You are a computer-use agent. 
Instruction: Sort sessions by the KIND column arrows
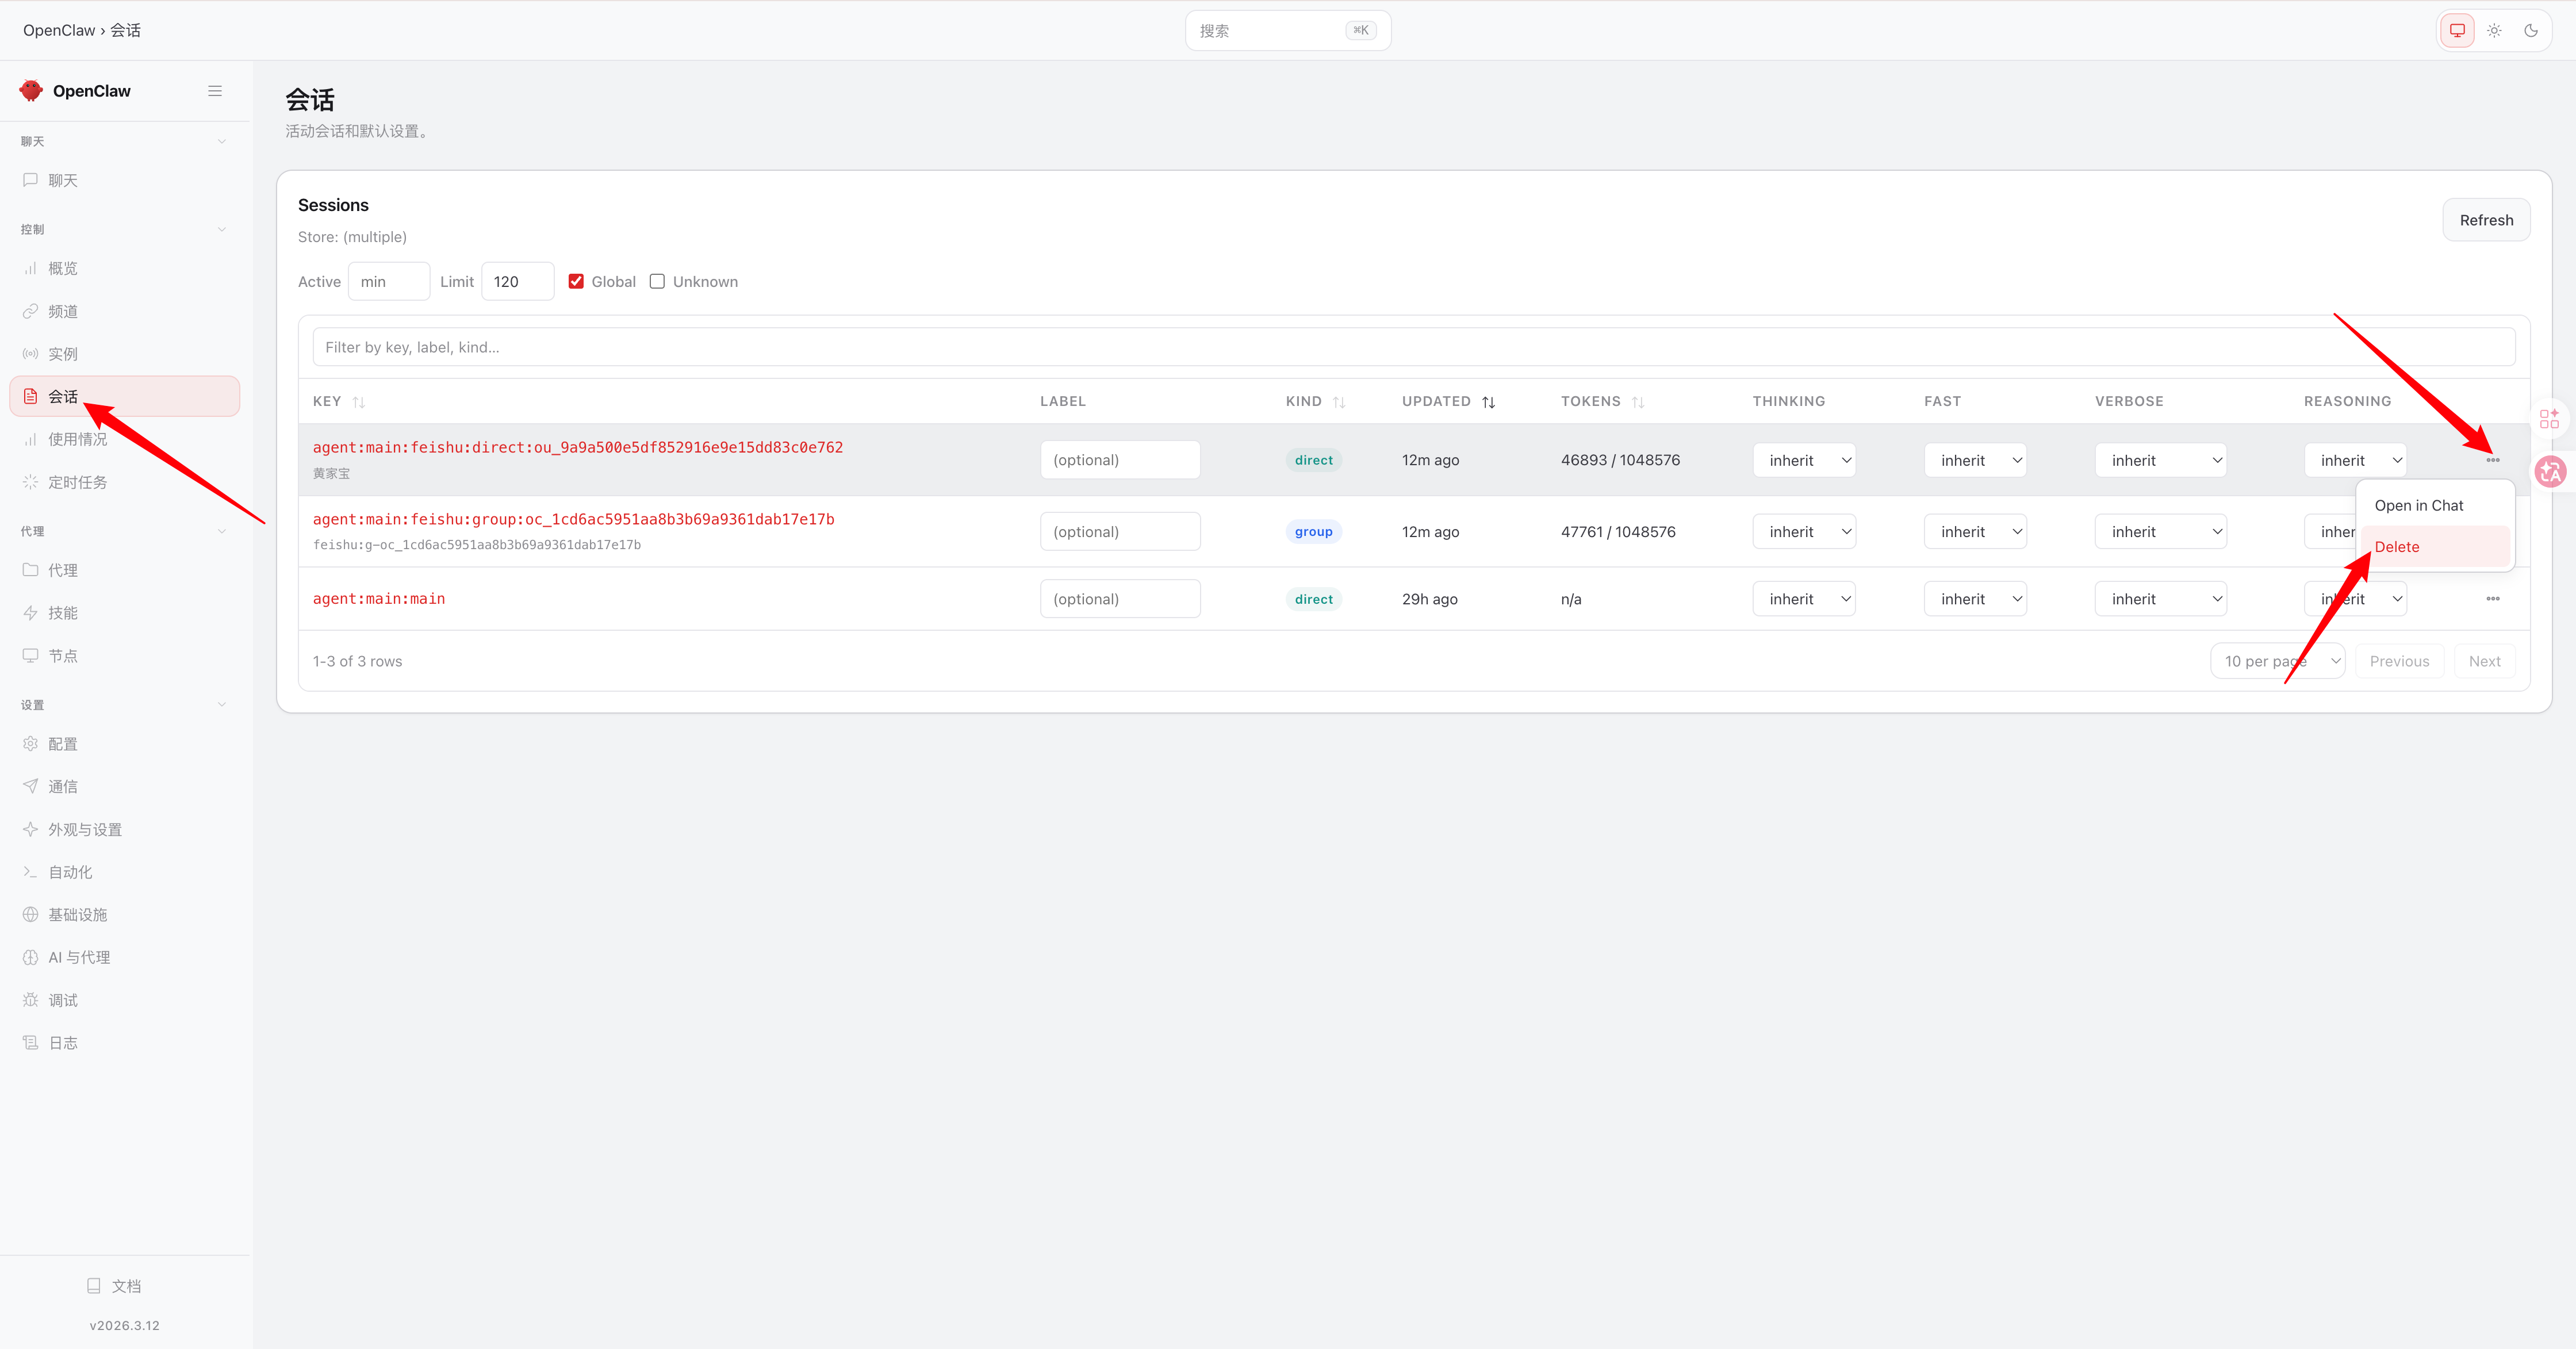(1339, 402)
